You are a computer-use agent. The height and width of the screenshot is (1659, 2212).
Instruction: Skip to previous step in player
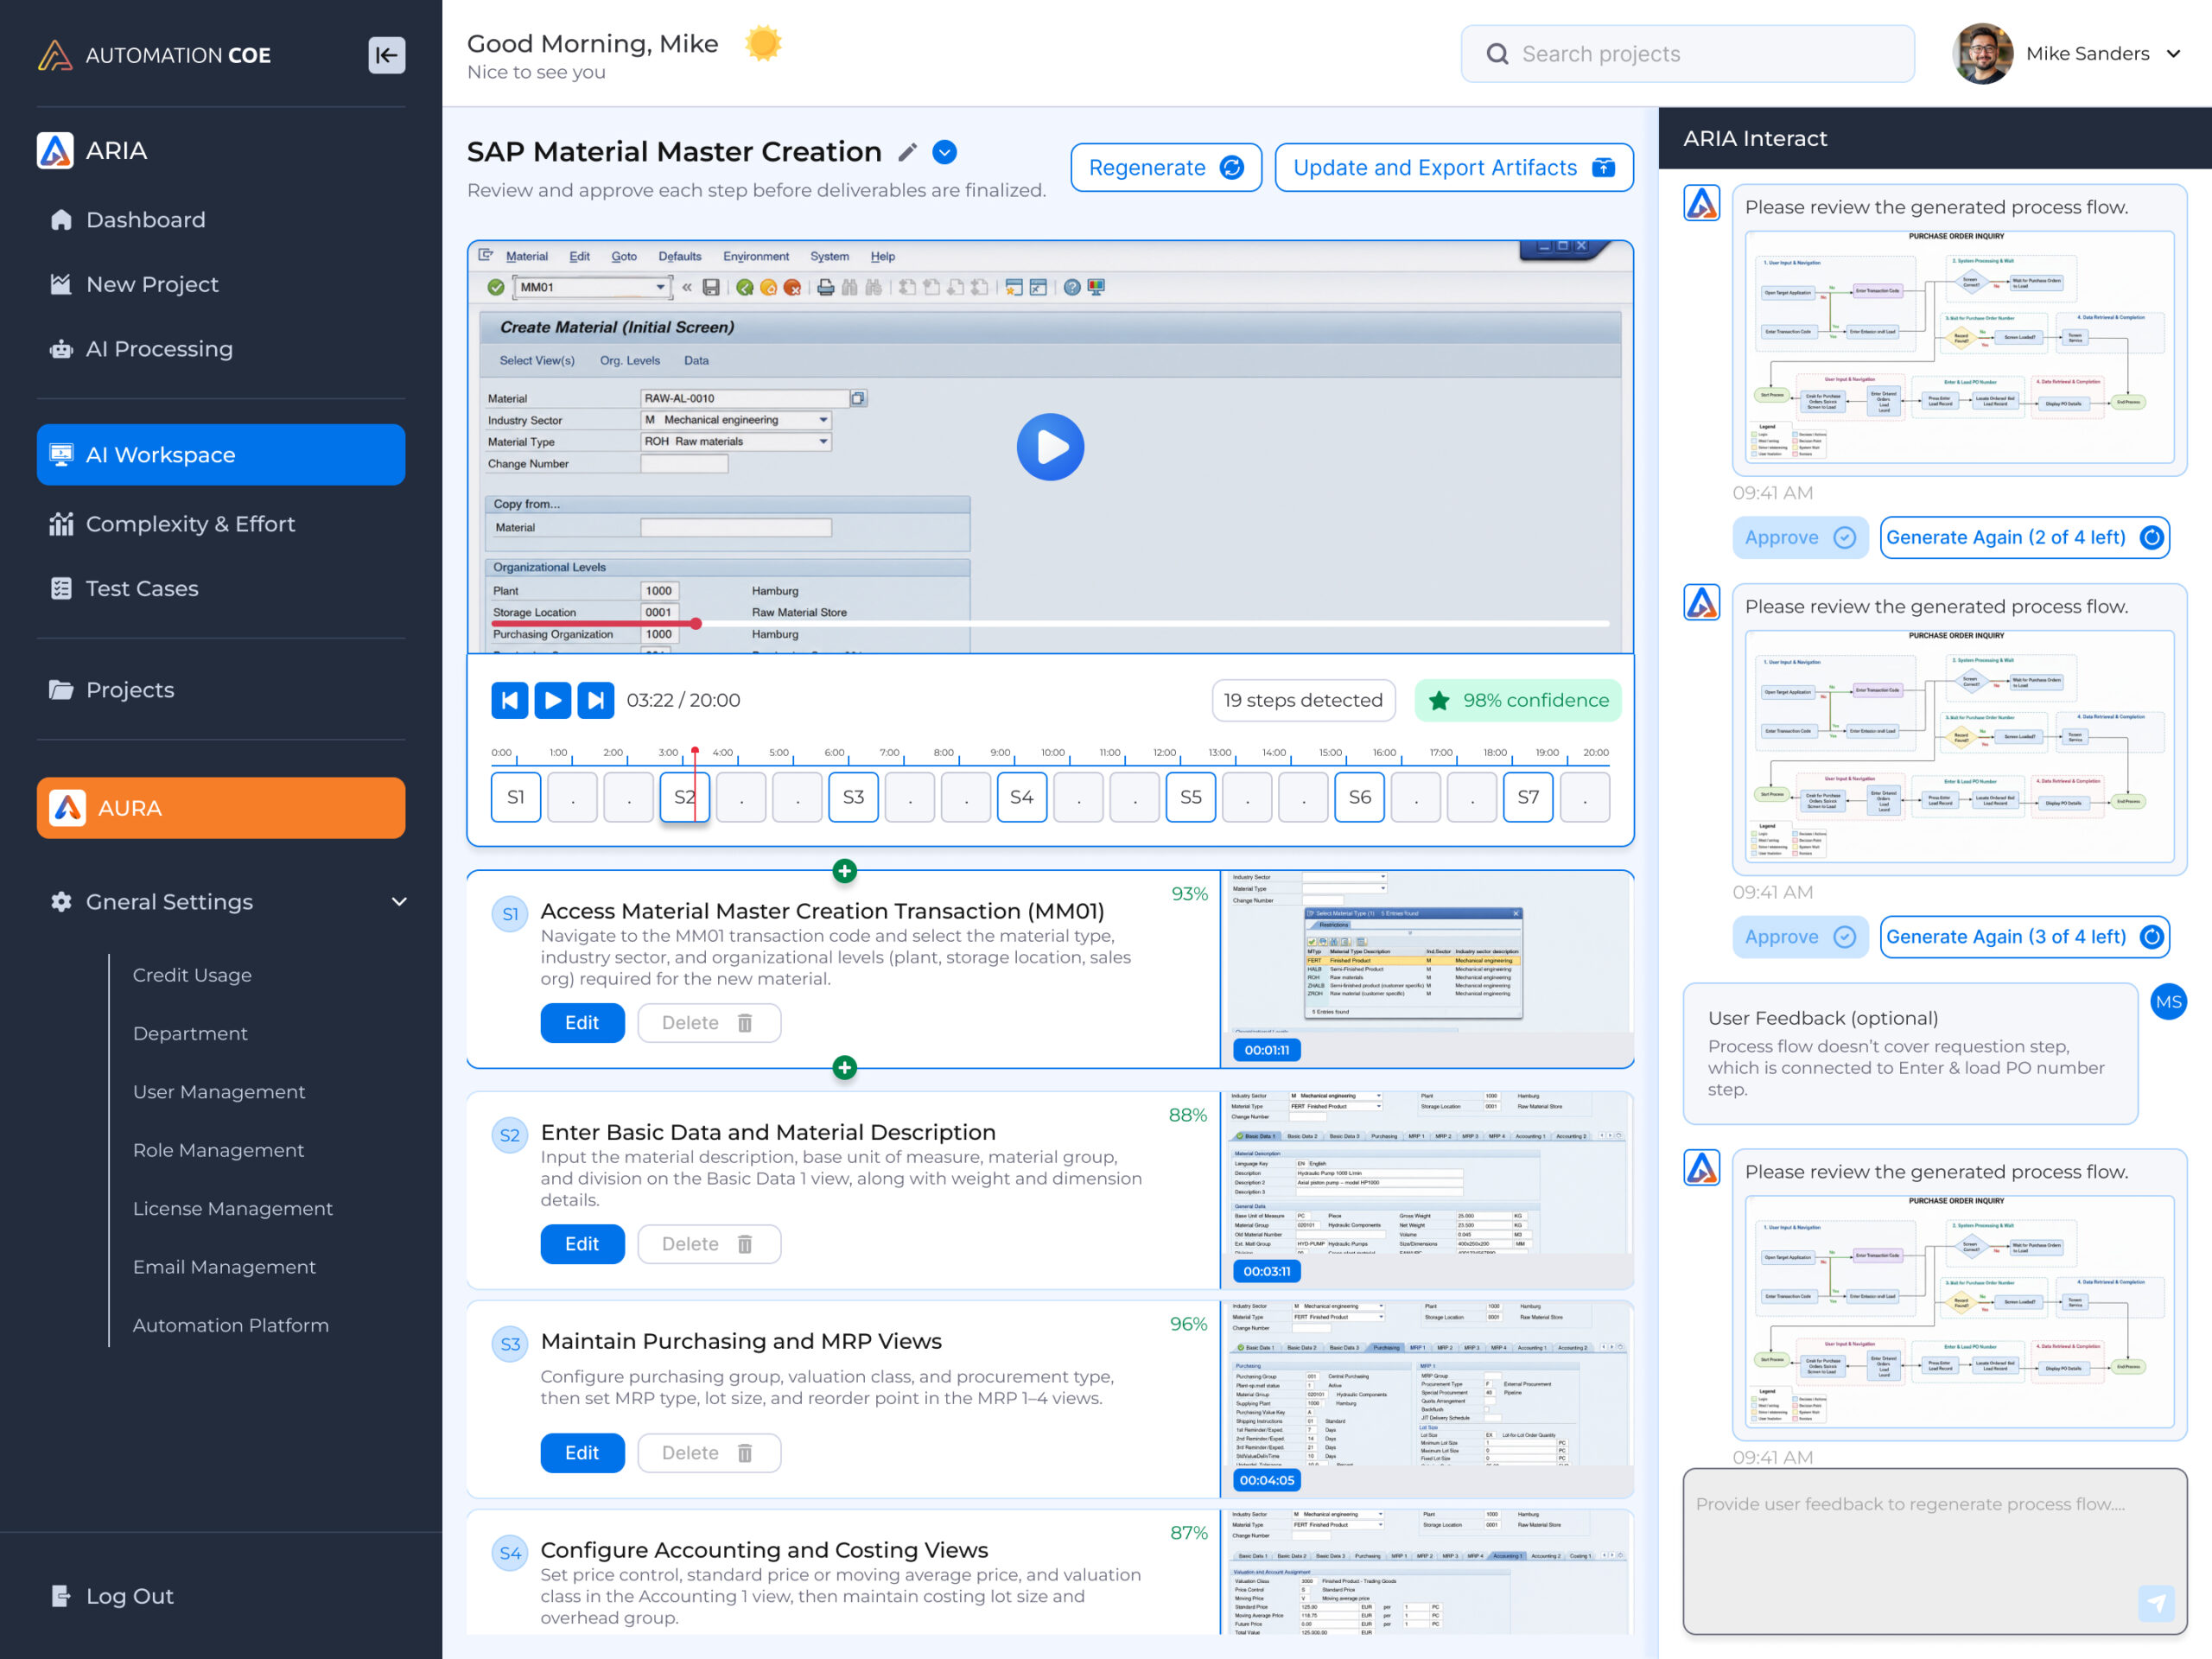[x=509, y=701]
